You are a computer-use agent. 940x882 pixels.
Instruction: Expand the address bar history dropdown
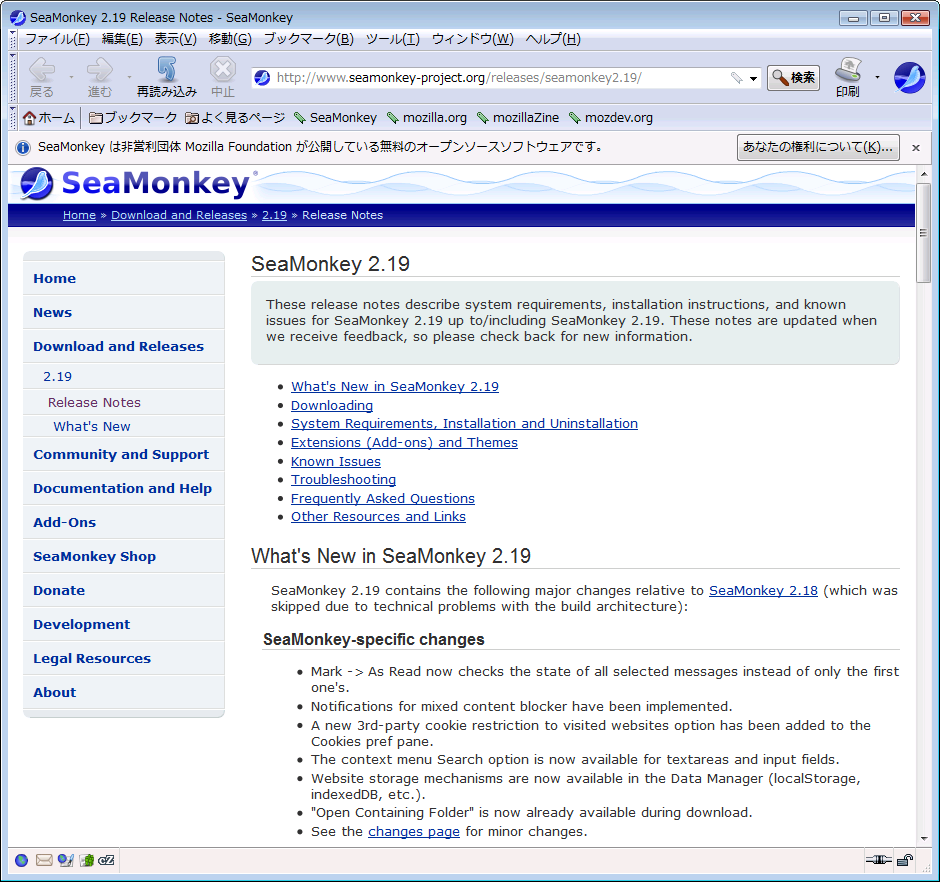click(x=753, y=79)
